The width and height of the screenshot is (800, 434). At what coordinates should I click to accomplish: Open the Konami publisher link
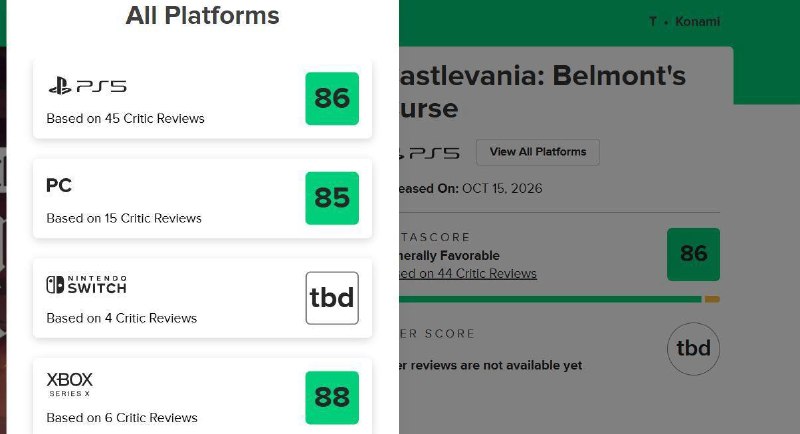pyautogui.click(x=697, y=21)
